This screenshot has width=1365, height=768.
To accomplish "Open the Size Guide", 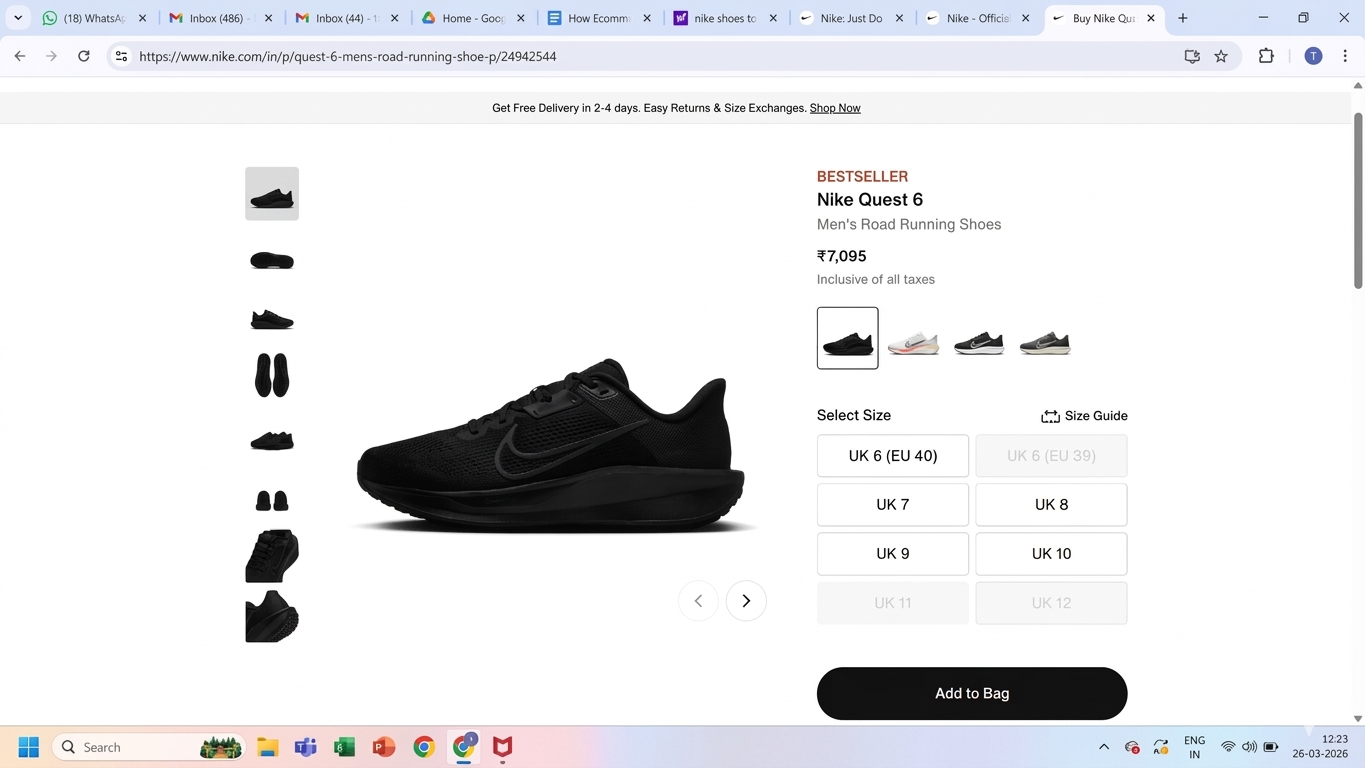I will point(1084,416).
